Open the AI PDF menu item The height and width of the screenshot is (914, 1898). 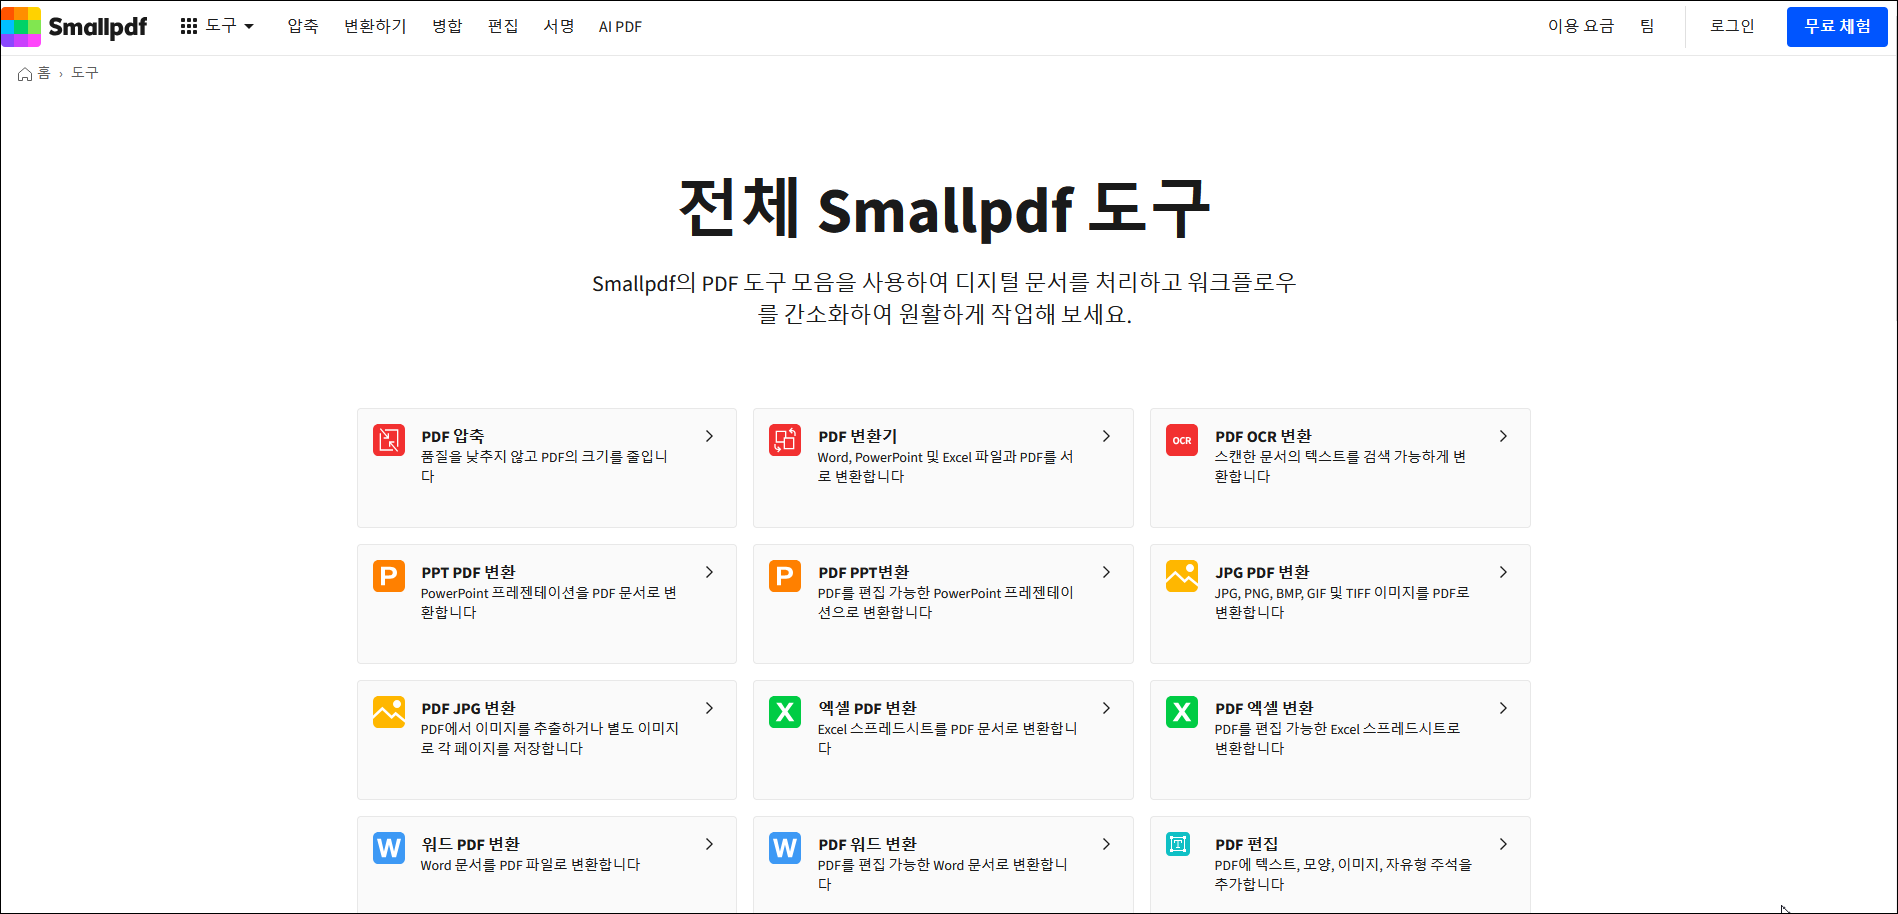620,27
